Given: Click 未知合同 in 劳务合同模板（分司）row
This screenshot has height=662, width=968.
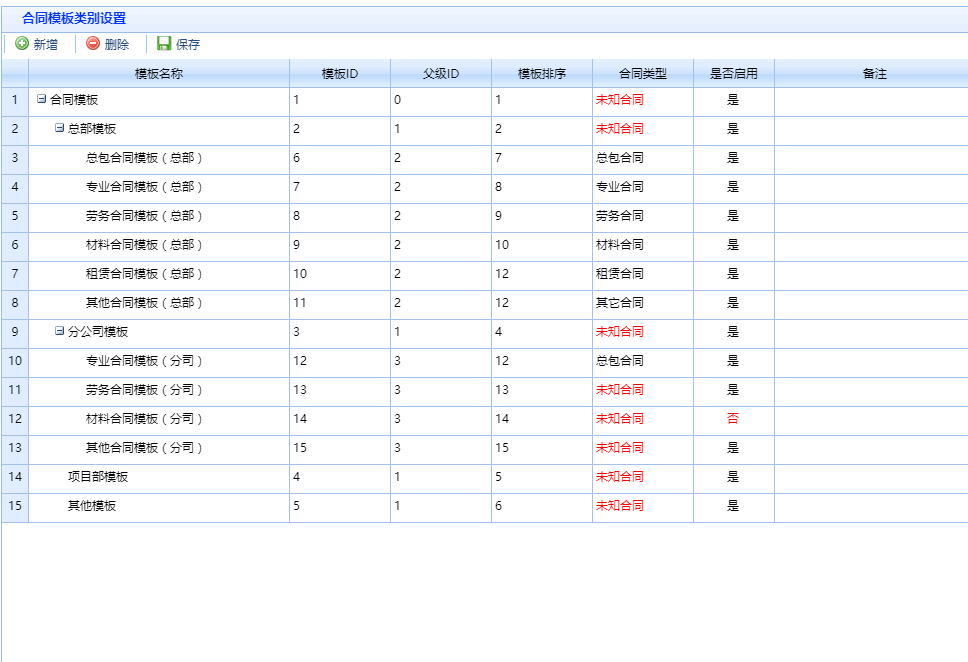Looking at the screenshot, I should (x=620, y=390).
